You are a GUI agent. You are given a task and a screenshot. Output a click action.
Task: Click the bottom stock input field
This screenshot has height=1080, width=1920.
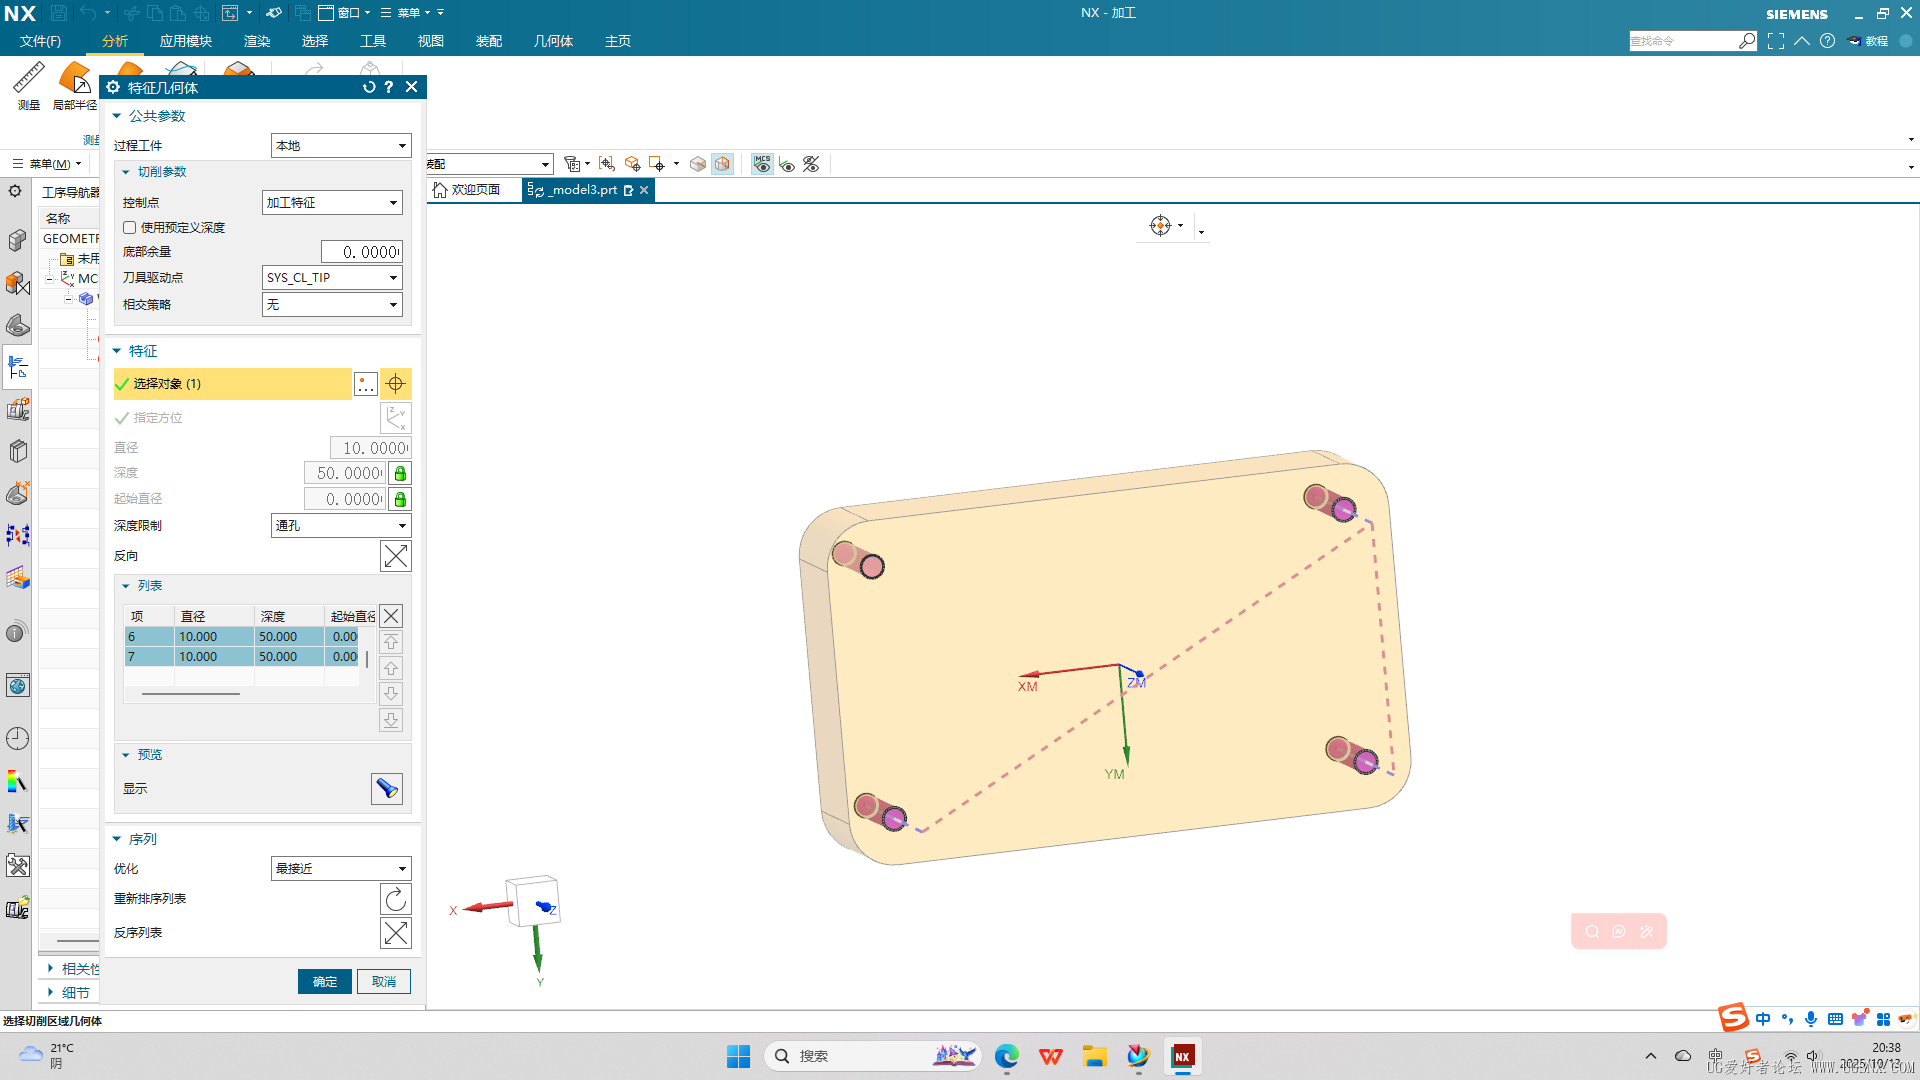click(361, 252)
